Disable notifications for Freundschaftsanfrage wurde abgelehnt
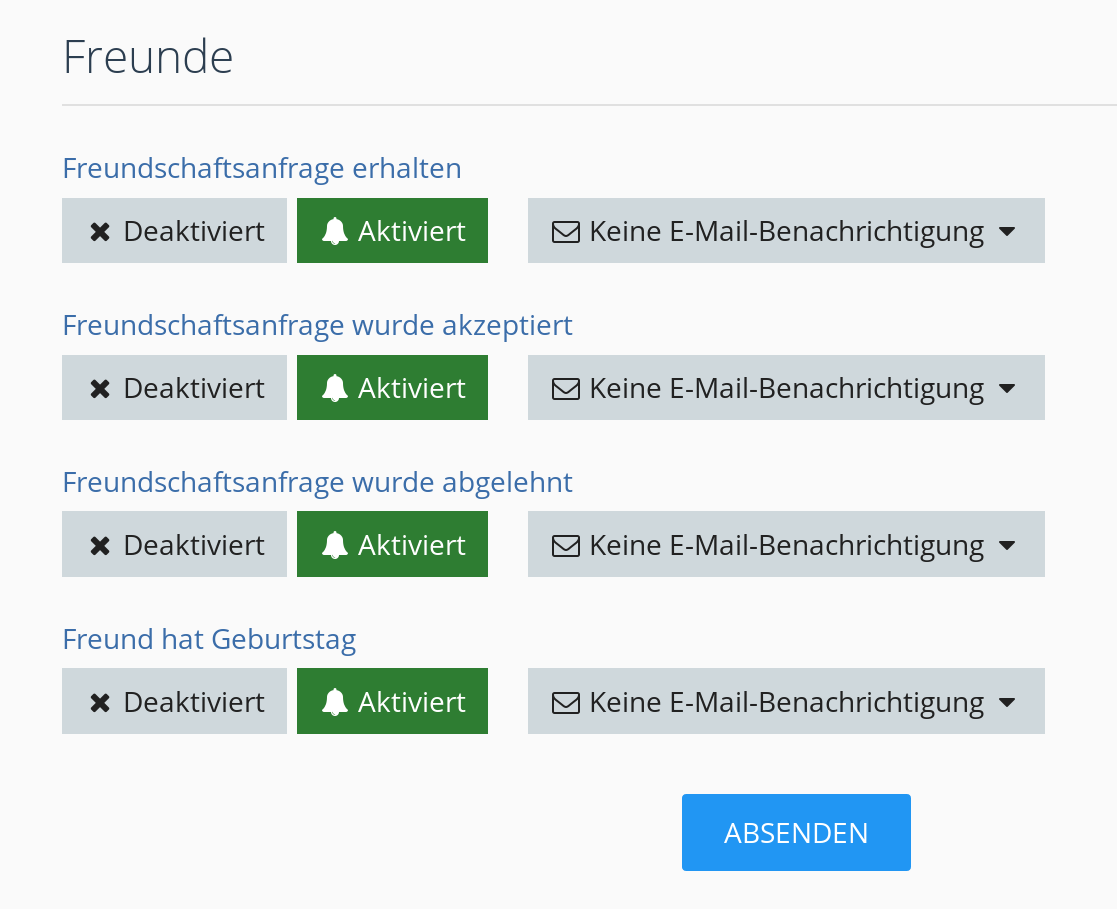1117x909 pixels. (174, 545)
